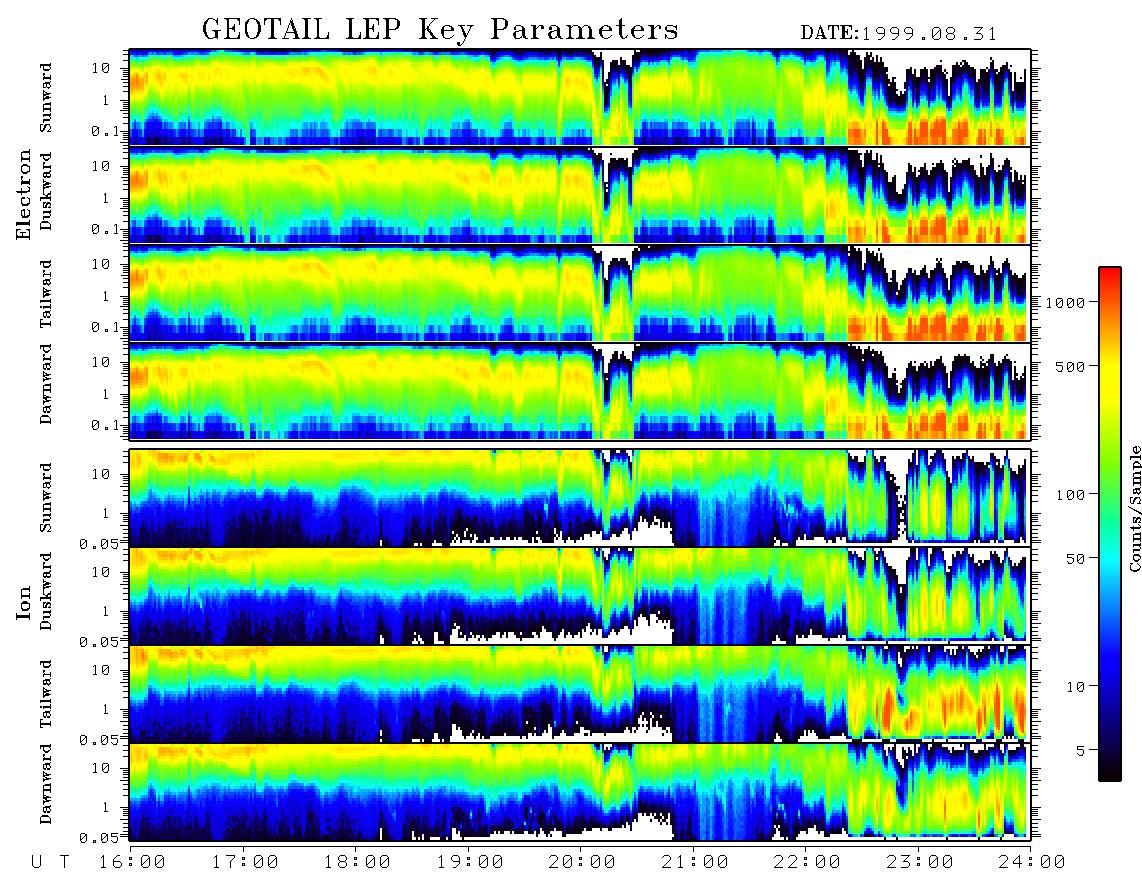
Task: Click the 18:00 time tick label
Action: click(357, 862)
